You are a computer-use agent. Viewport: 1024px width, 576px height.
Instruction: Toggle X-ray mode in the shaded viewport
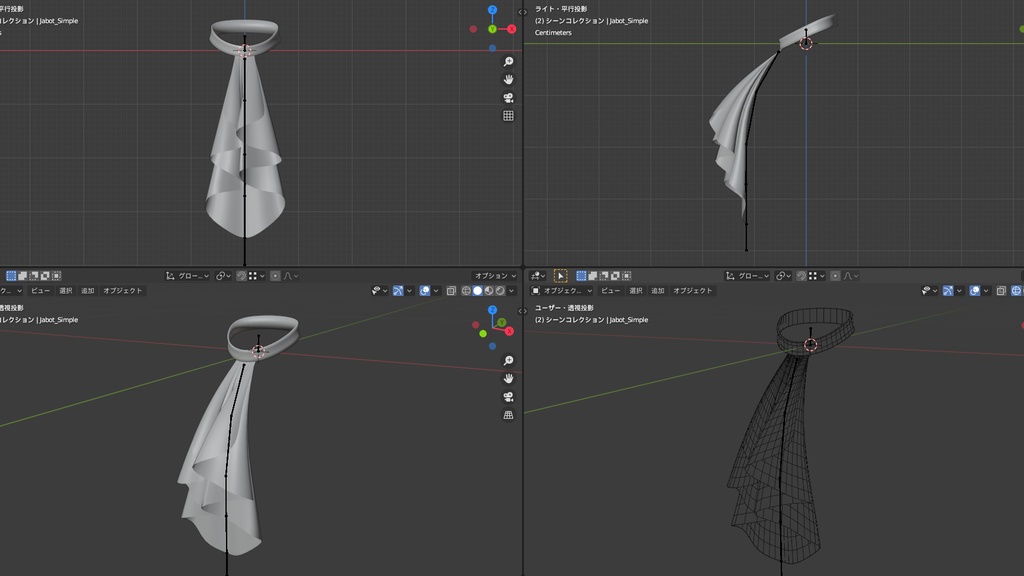(450, 290)
